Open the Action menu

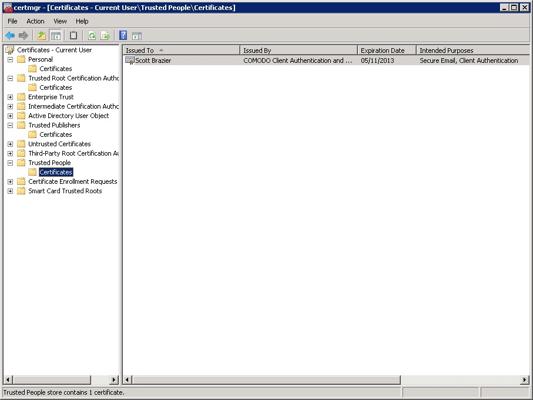pyautogui.click(x=35, y=21)
